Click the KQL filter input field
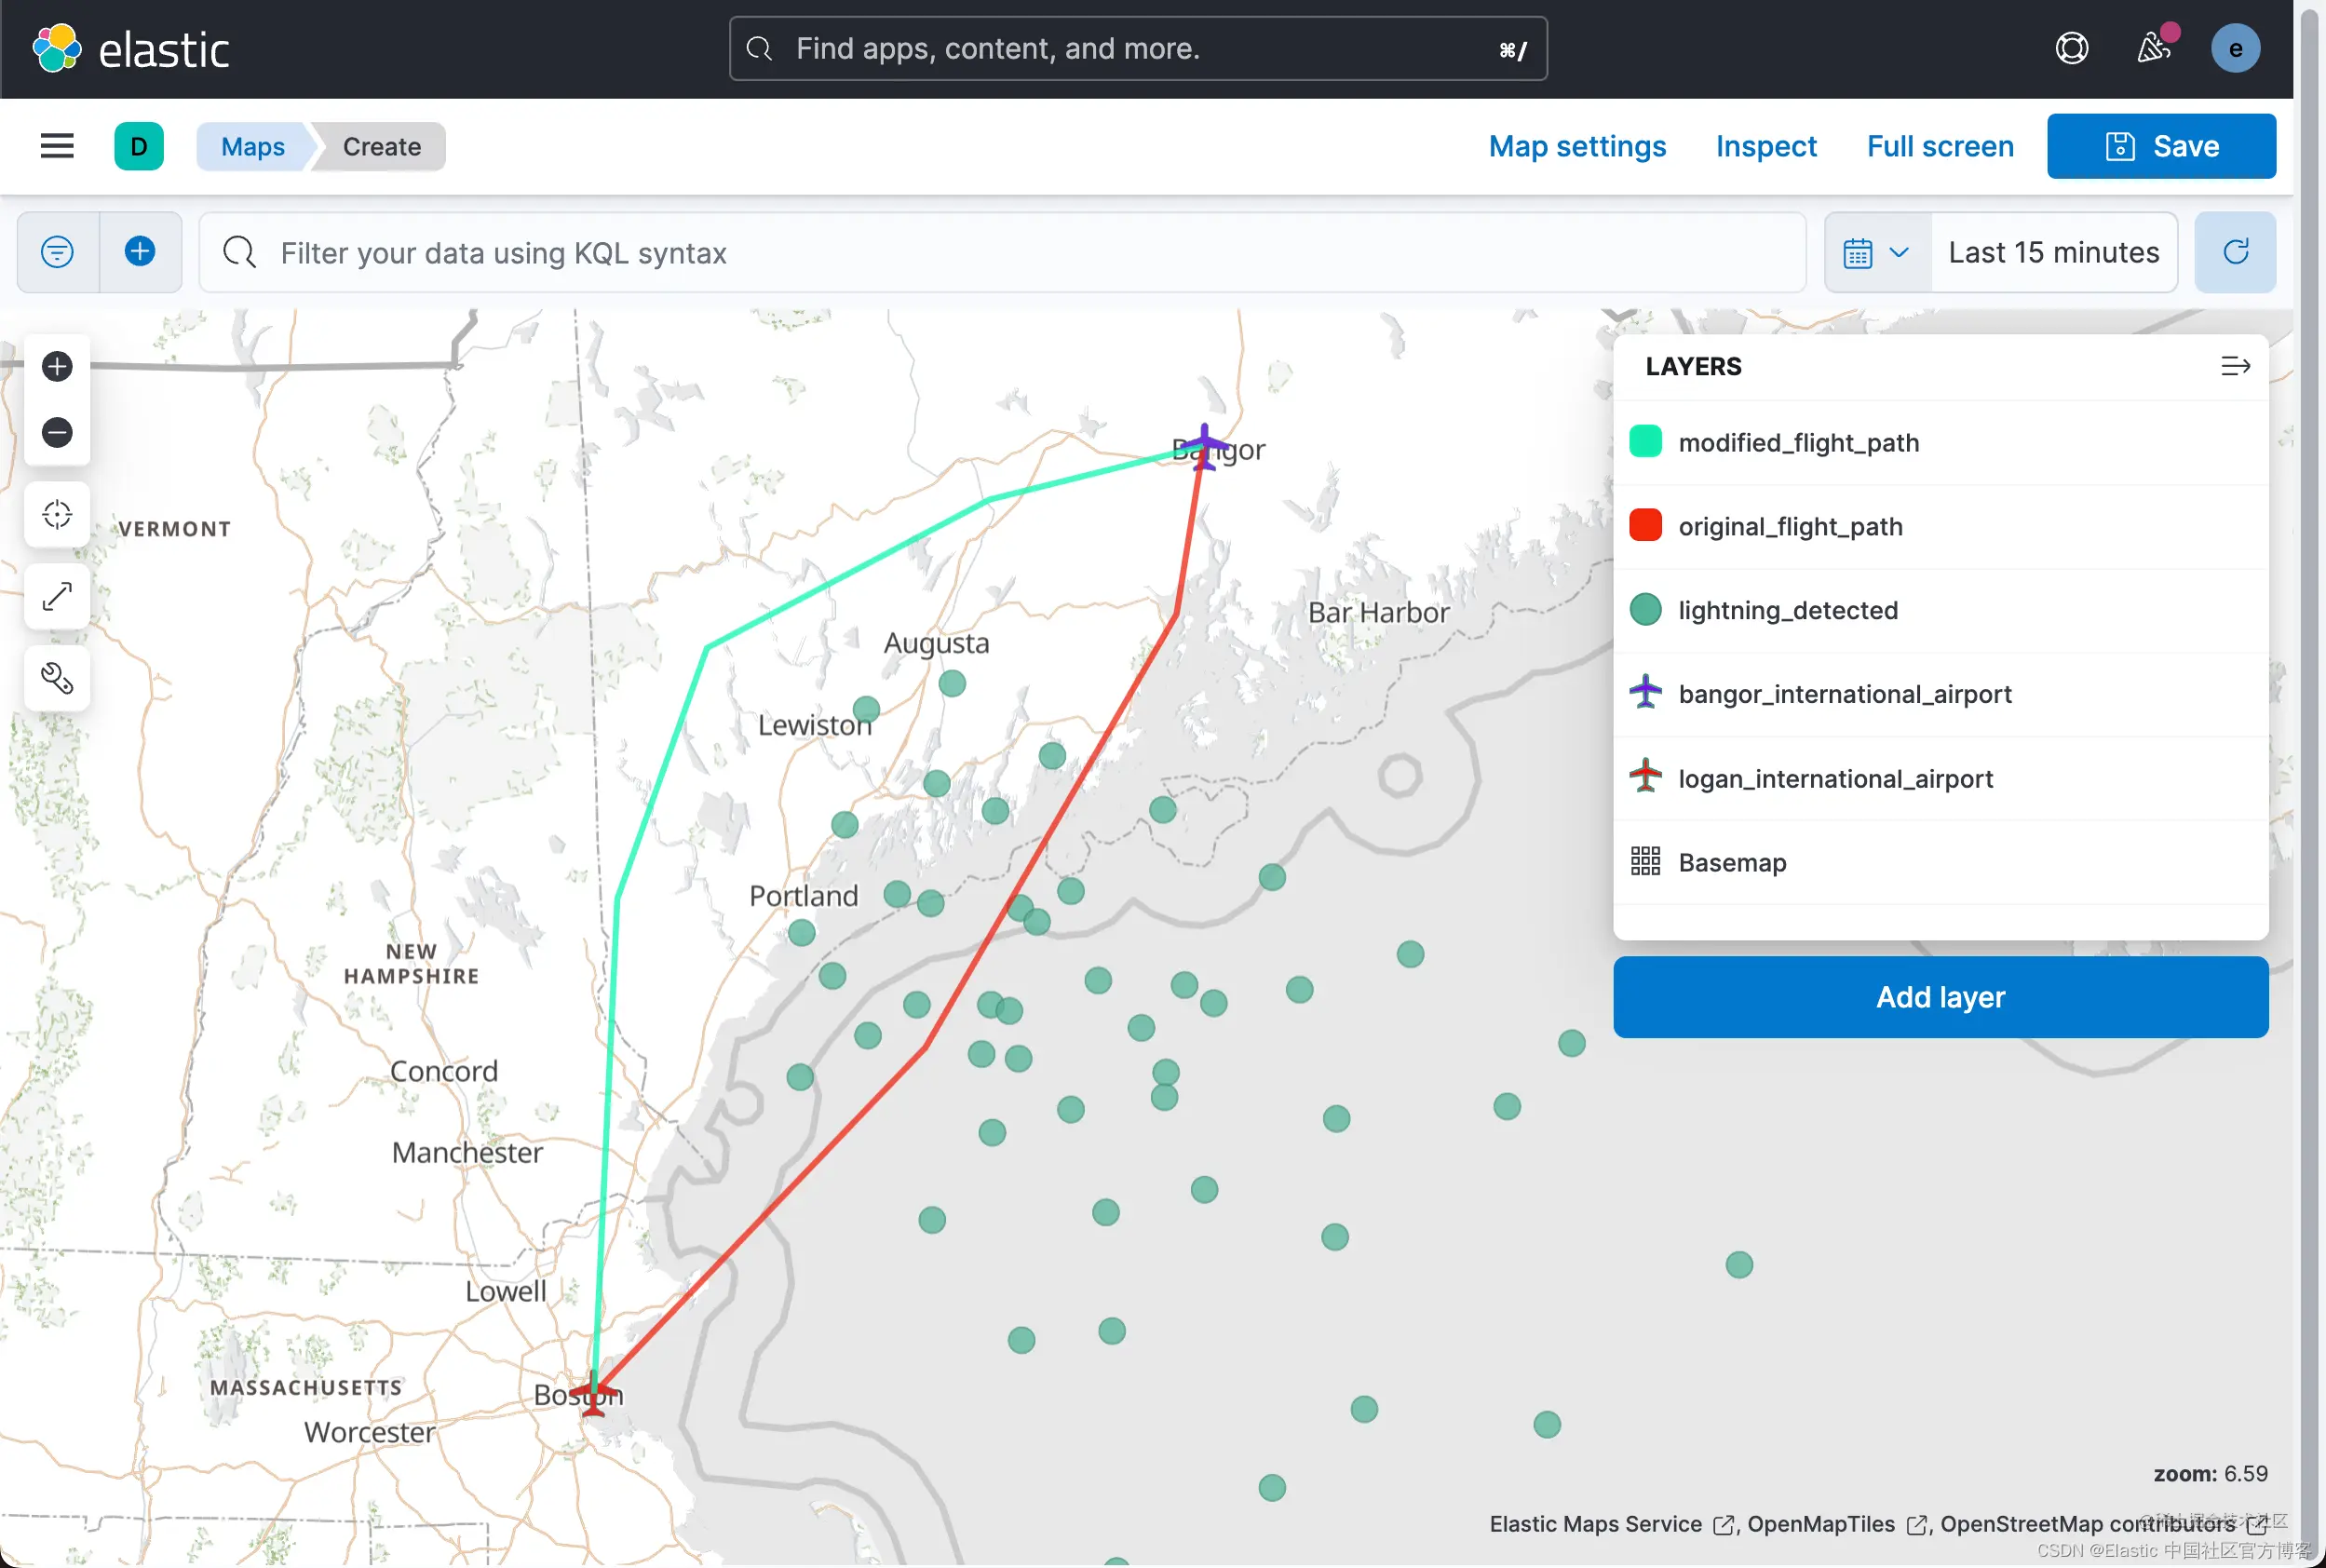Screen dimensions: 2326x1568 pos(1000,253)
